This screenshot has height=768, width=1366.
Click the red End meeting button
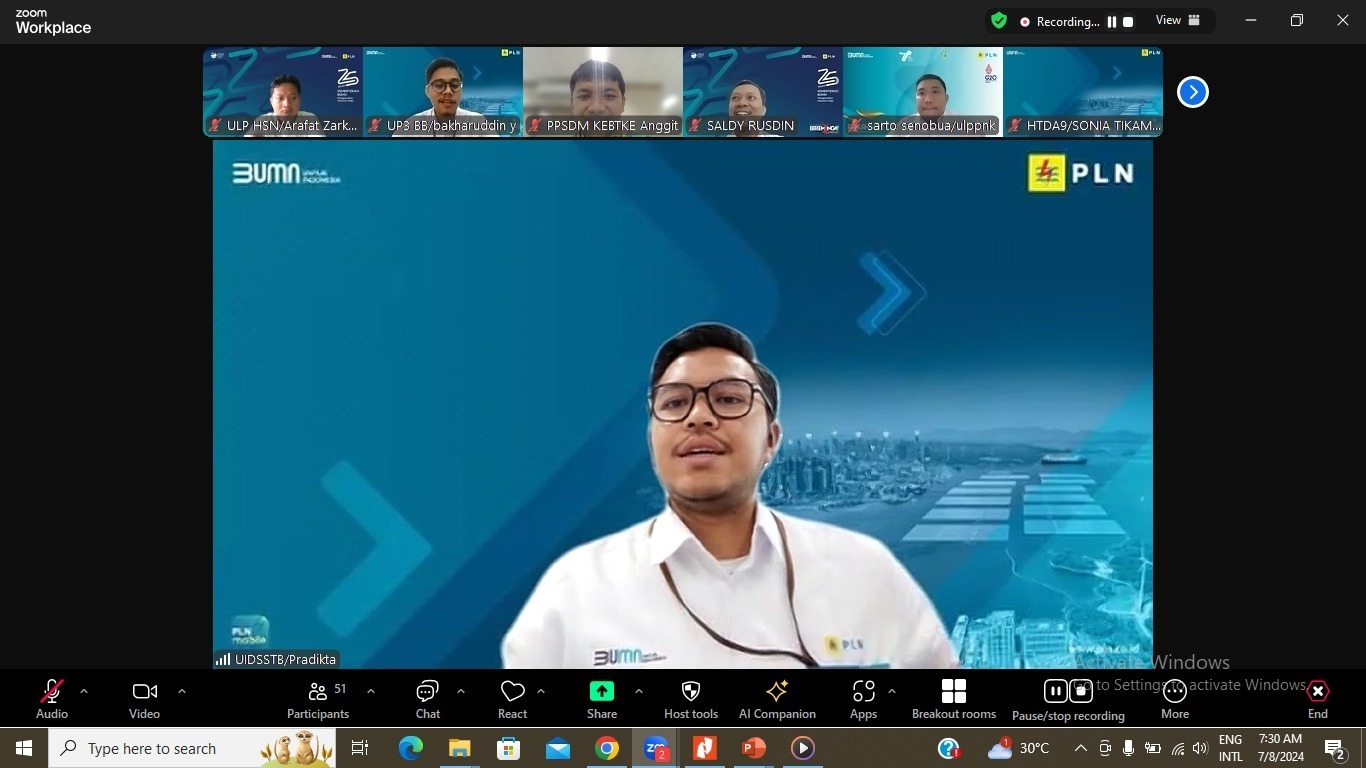pyautogui.click(x=1318, y=698)
